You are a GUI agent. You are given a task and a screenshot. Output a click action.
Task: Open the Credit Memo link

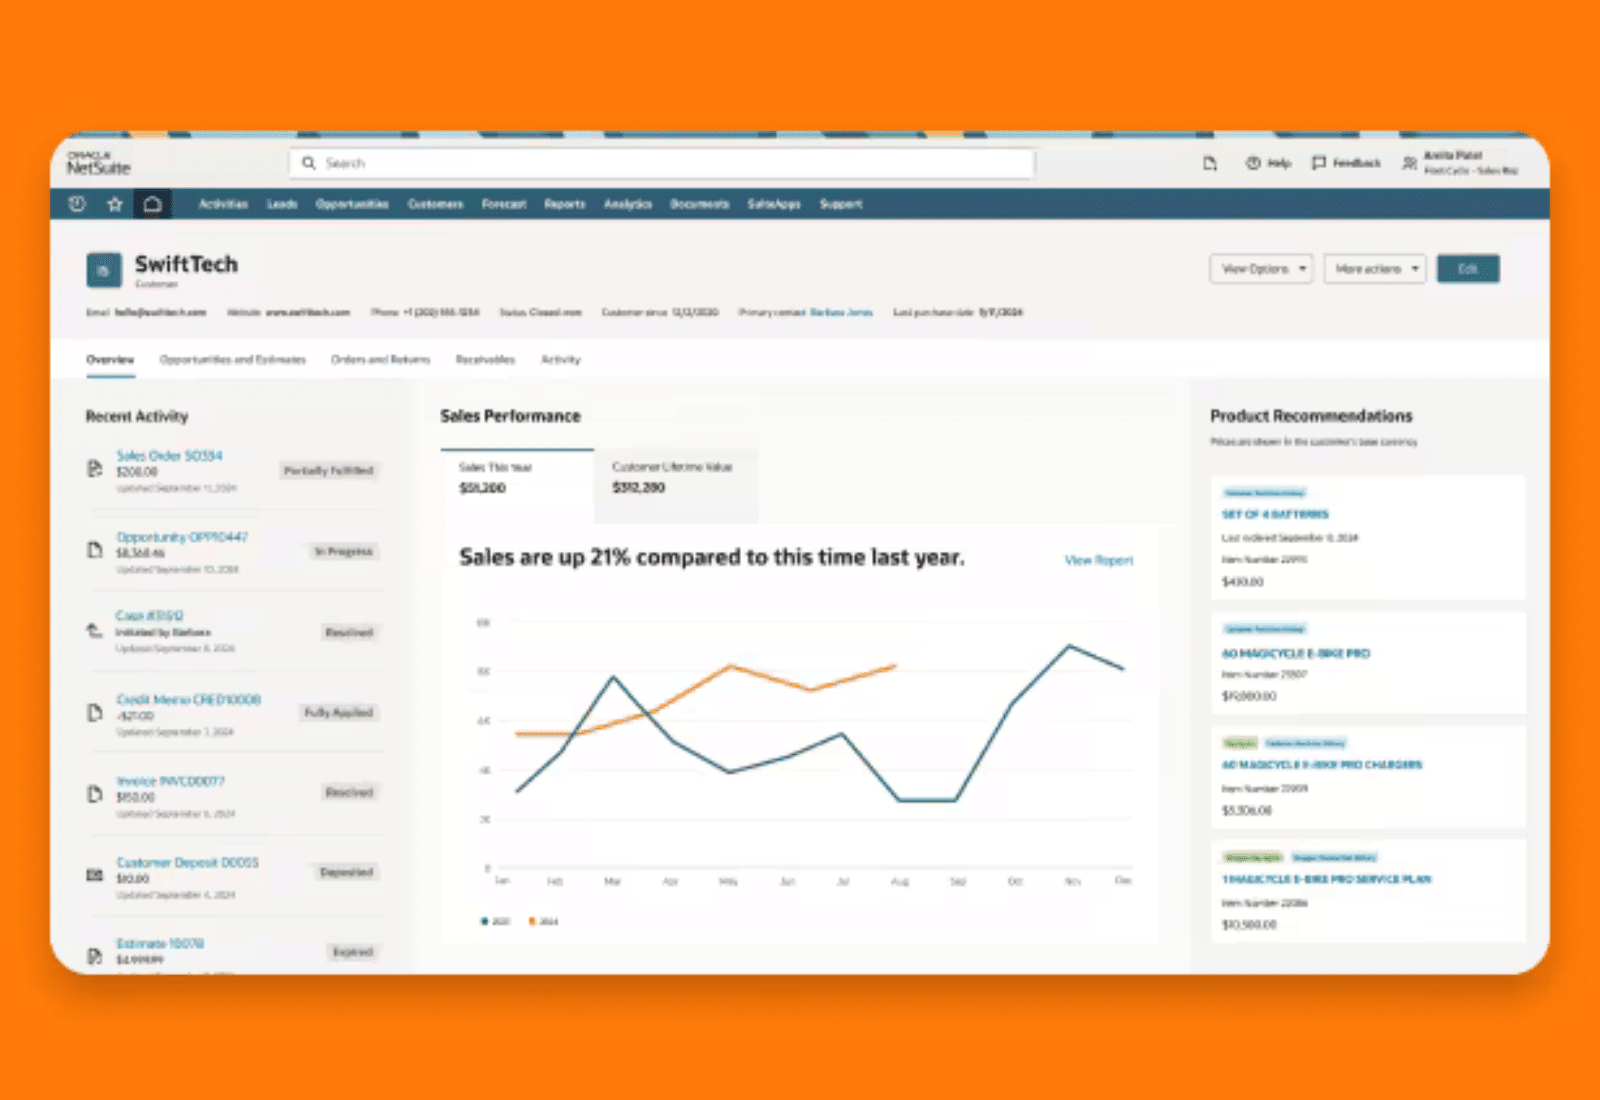coord(189,700)
